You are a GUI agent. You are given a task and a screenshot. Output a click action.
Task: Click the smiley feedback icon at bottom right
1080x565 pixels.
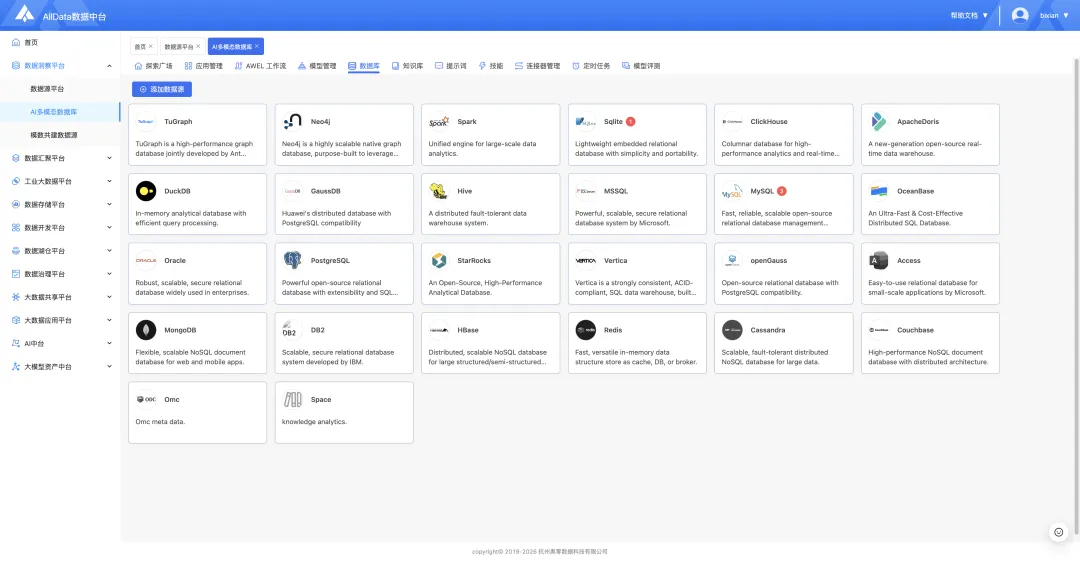pyautogui.click(x=1059, y=532)
